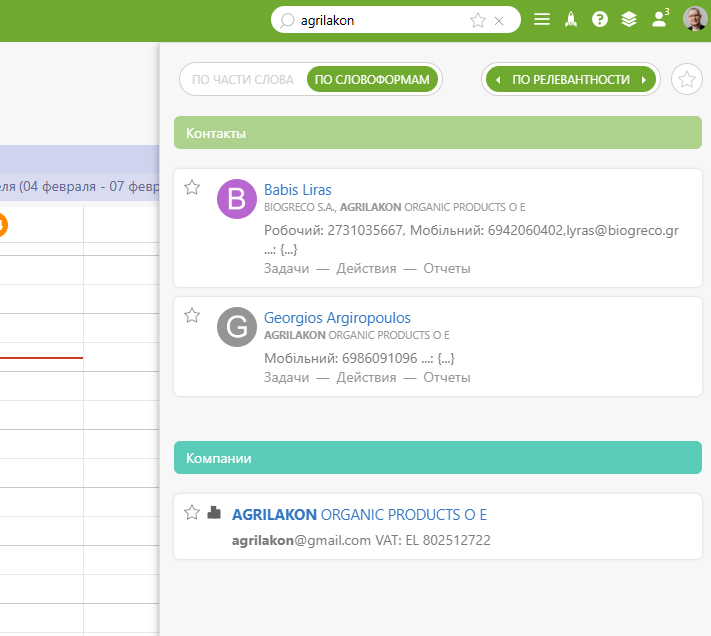
Task: Expand {...} details under Georgios Argiropoulos
Action: 446,359
